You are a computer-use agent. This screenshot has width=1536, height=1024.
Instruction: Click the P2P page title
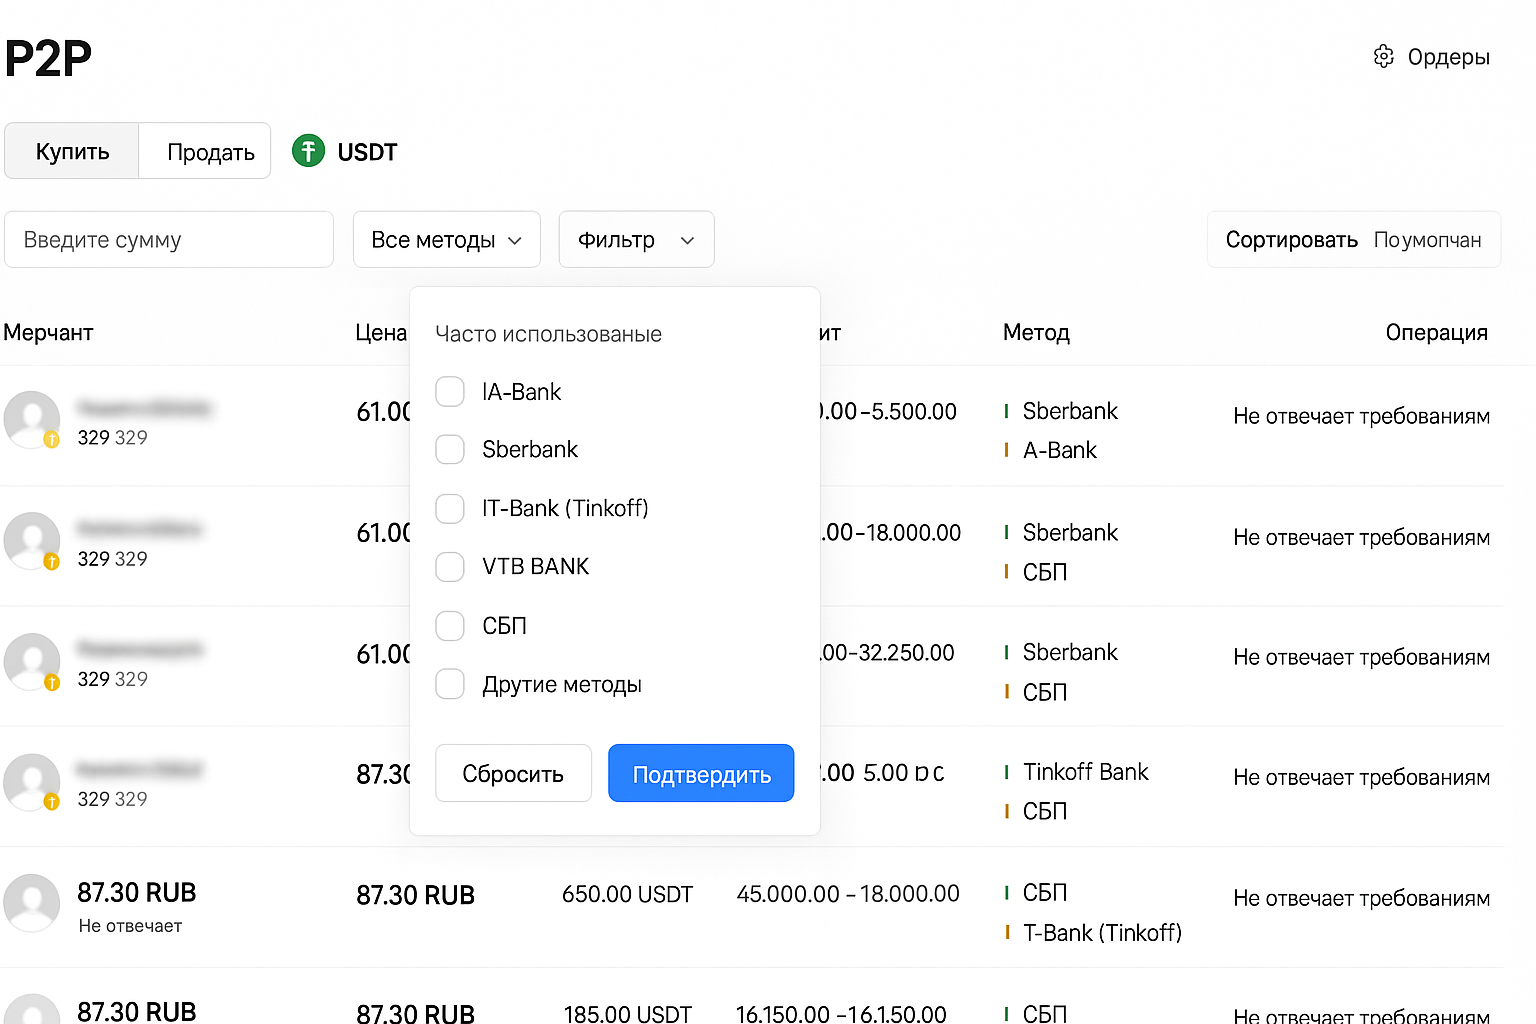point(48,59)
